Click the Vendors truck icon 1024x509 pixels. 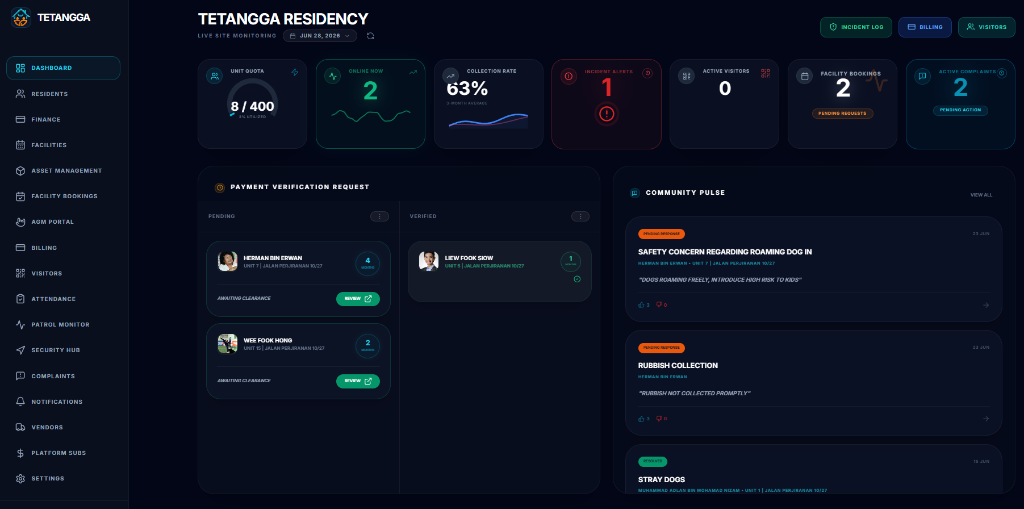pos(20,427)
